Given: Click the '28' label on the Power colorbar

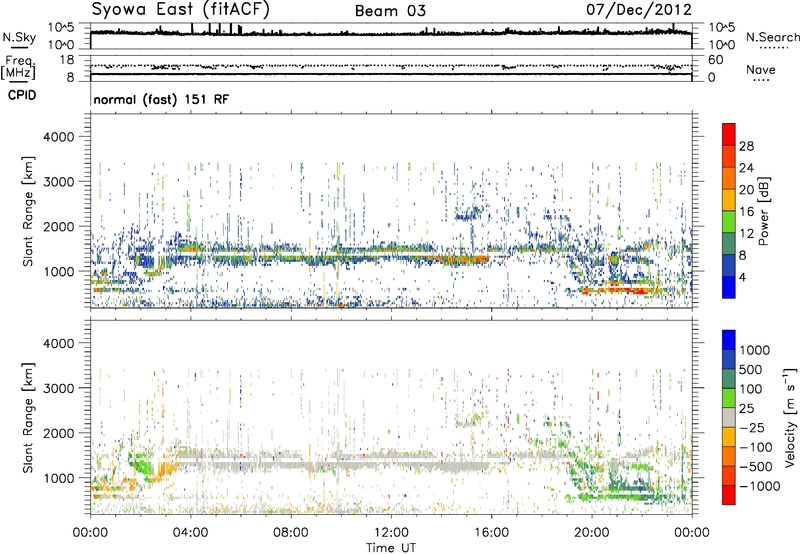Looking at the screenshot, I should [x=746, y=146].
